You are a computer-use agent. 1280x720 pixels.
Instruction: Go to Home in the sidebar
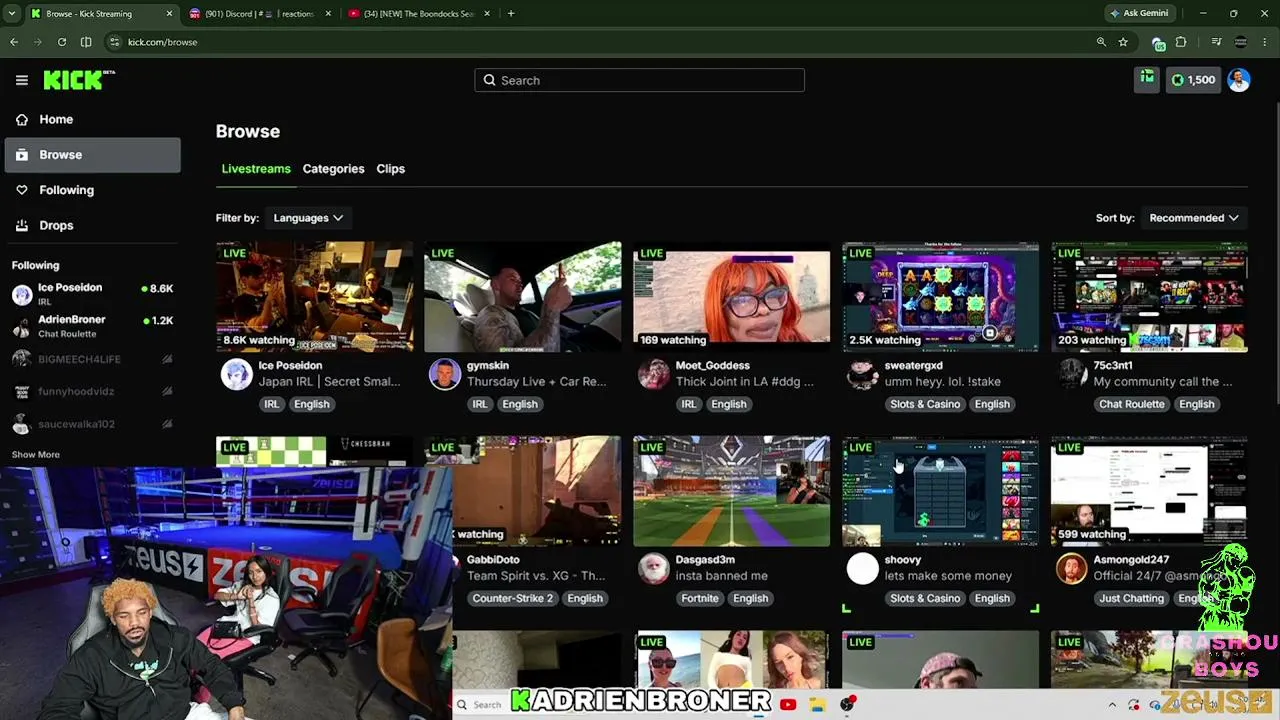[x=92, y=119]
